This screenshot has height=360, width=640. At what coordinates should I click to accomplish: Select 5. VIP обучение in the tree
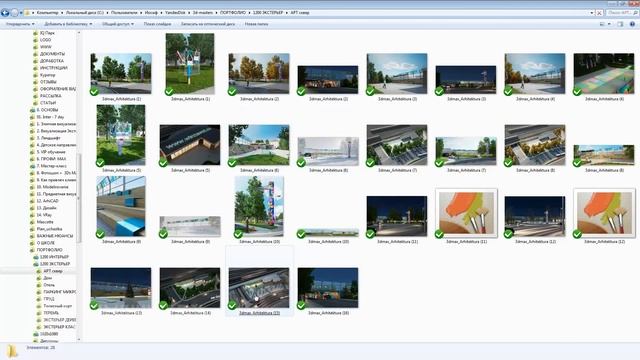click(x=51, y=152)
